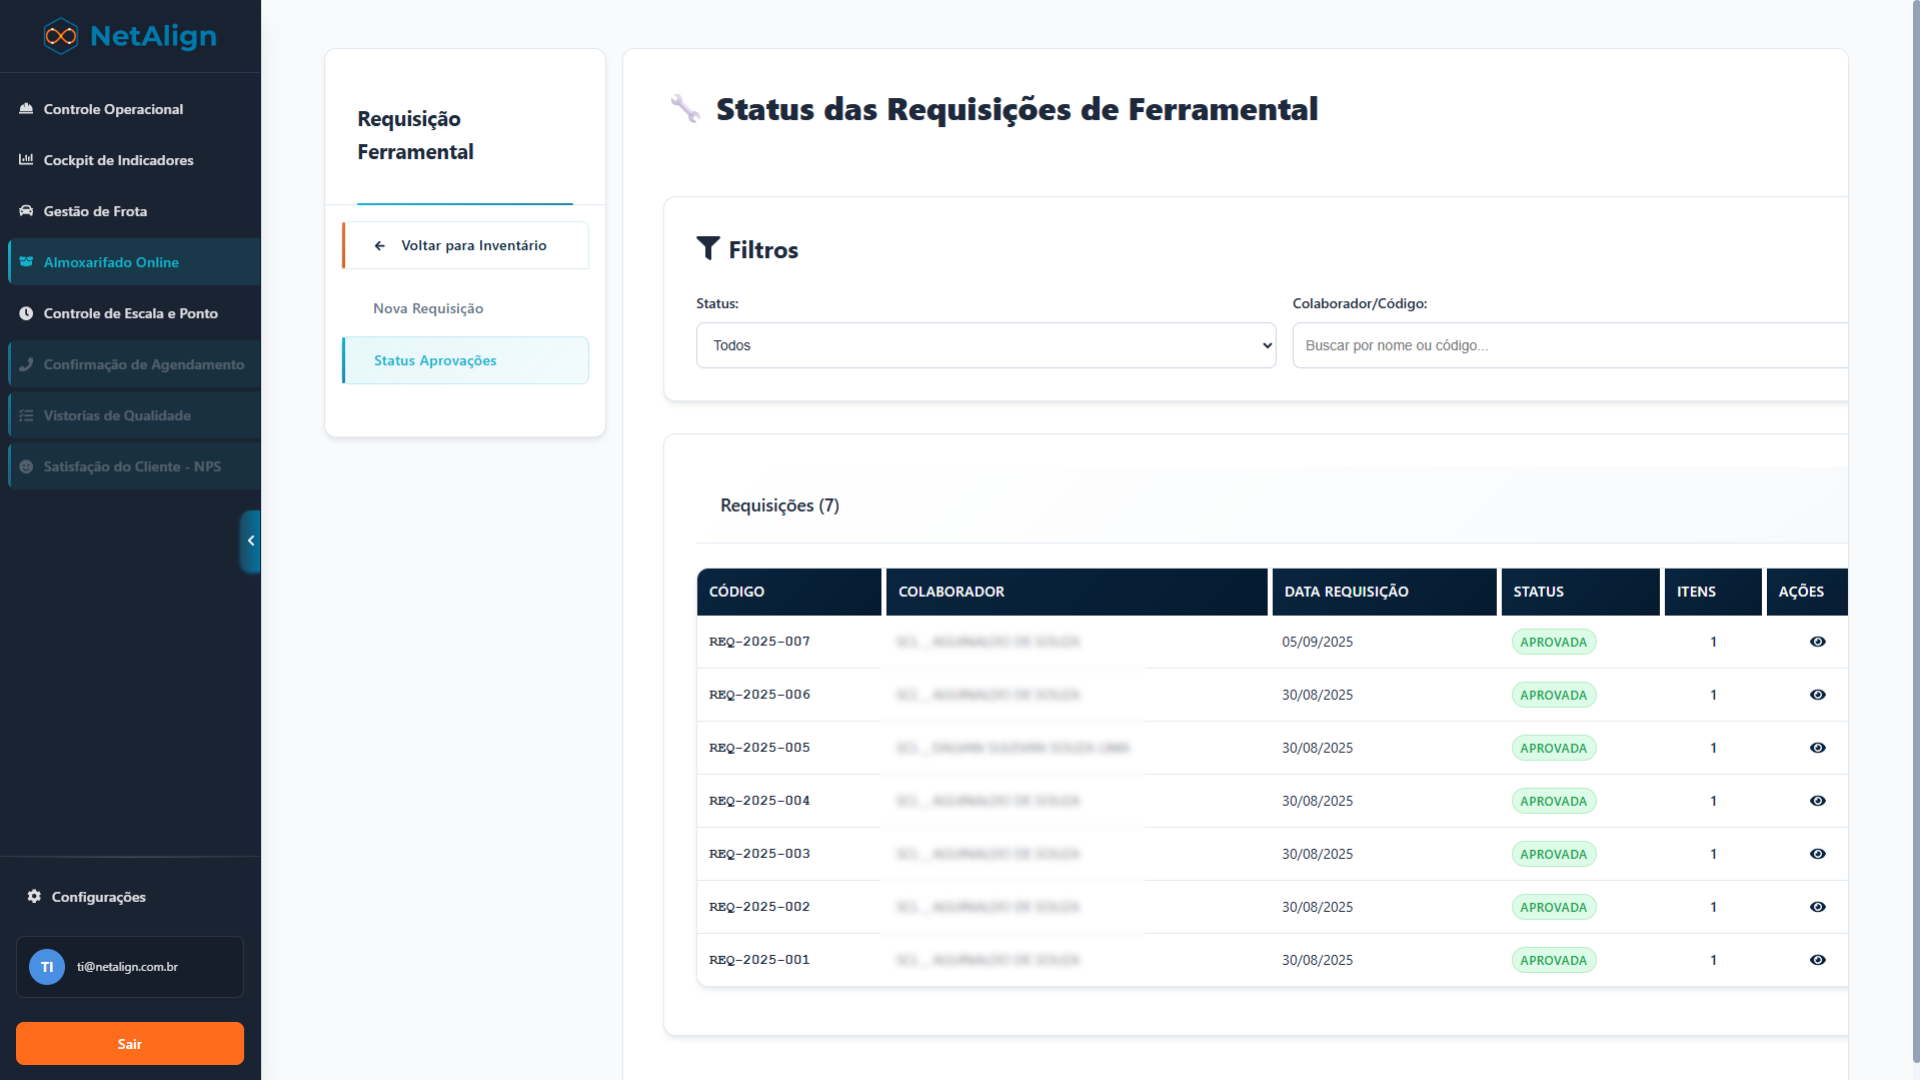Collapse the sidebar using the chevron arrow

click(x=251, y=541)
